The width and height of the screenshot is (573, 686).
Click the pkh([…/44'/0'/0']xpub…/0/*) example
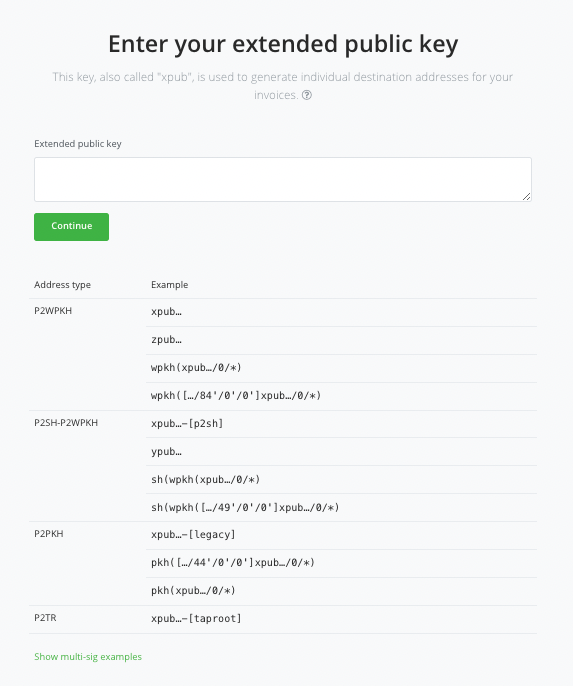233,563
